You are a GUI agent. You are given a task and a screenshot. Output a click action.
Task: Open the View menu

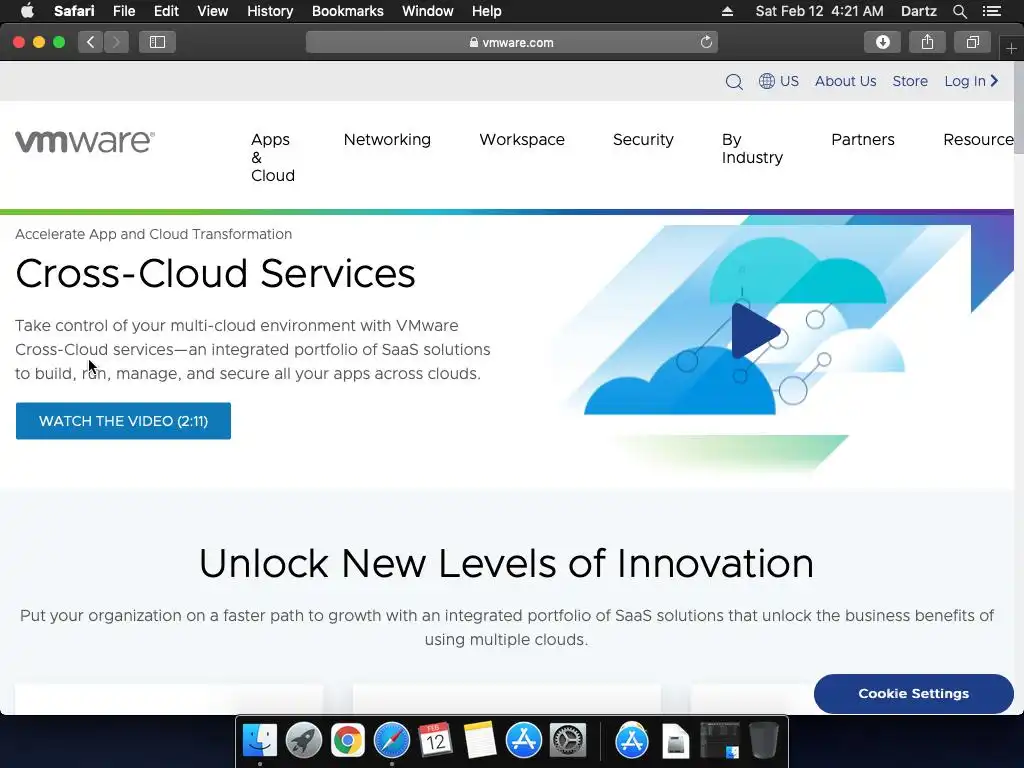tap(212, 11)
